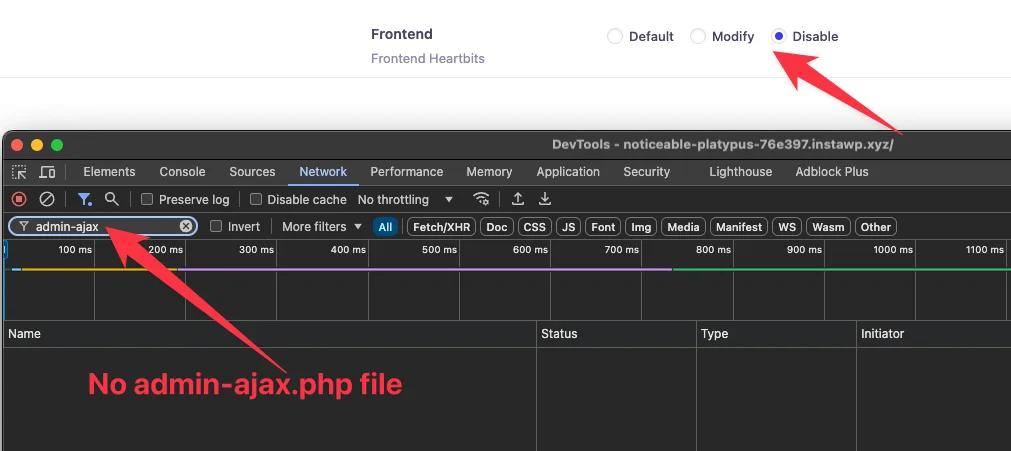Filter requests by Fetch/XHR
The image size is (1011, 451).
tap(441, 226)
